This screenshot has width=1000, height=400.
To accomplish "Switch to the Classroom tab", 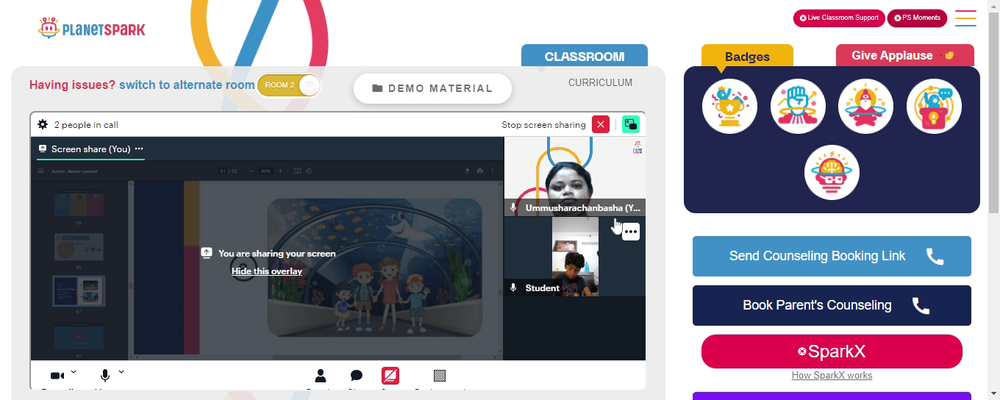I will coord(584,56).
